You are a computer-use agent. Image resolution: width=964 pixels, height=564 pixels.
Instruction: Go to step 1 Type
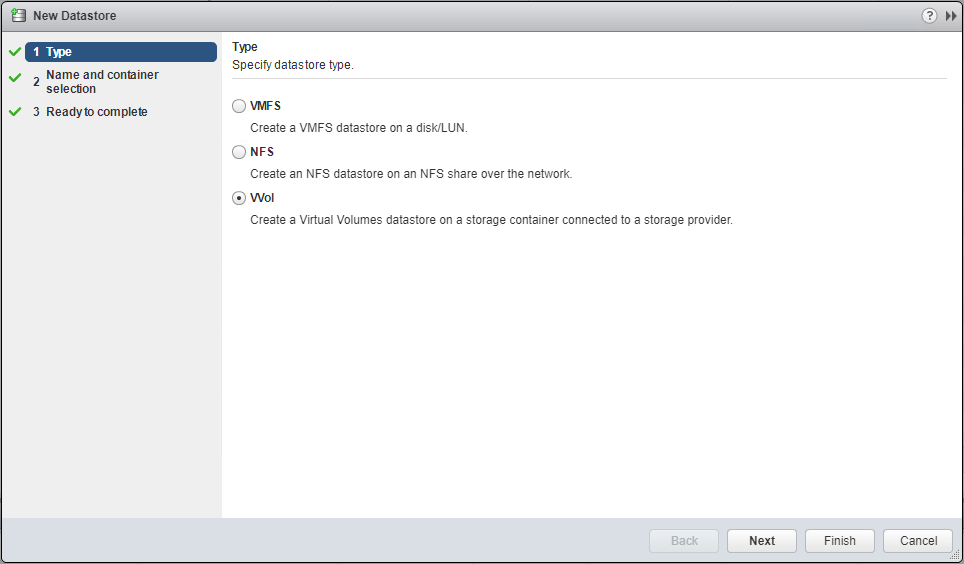point(120,52)
